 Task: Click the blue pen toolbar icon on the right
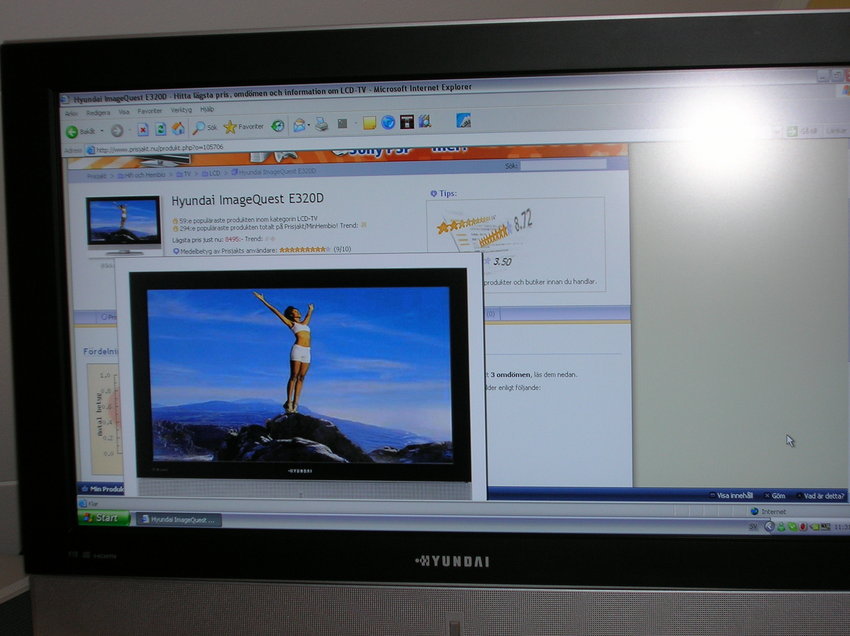[463, 120]
